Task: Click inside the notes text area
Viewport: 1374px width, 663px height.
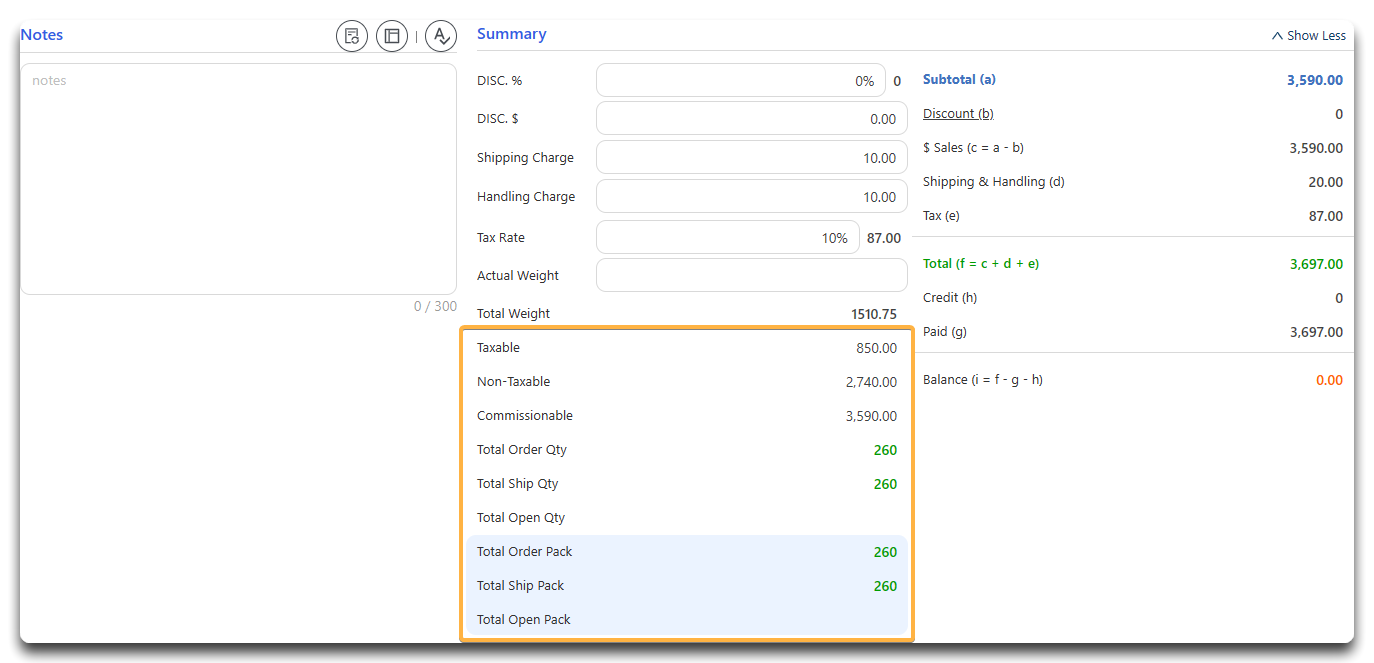Action: click(x=239, y=179)
